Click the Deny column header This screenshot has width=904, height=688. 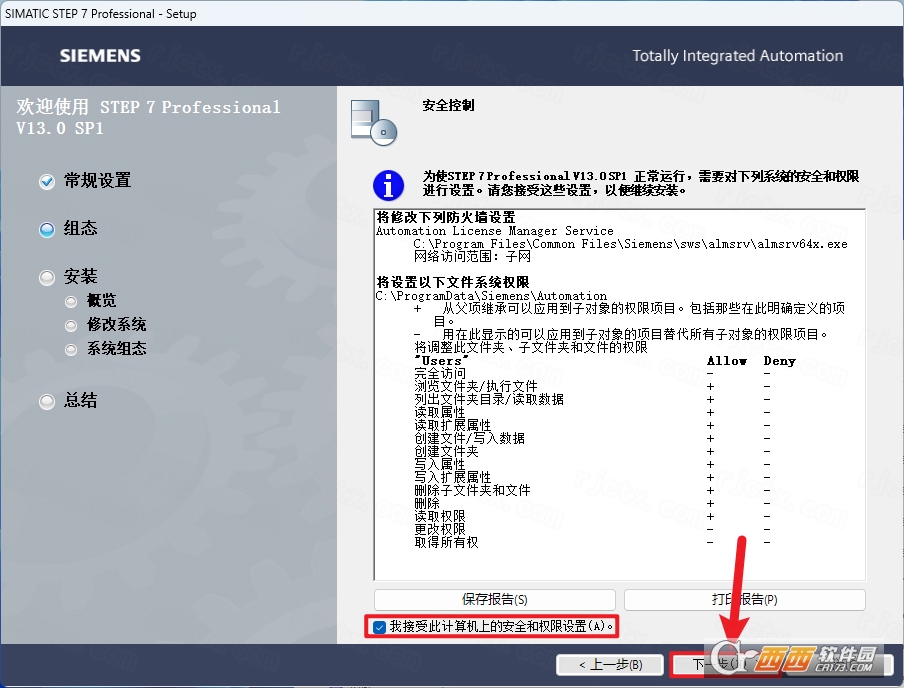click(x=779, y=361)
